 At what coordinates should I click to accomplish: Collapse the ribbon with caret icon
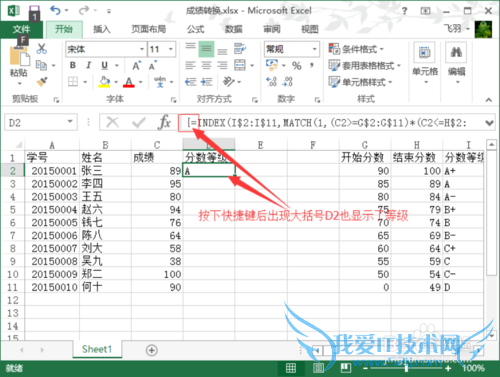click(x=489, y=99)
